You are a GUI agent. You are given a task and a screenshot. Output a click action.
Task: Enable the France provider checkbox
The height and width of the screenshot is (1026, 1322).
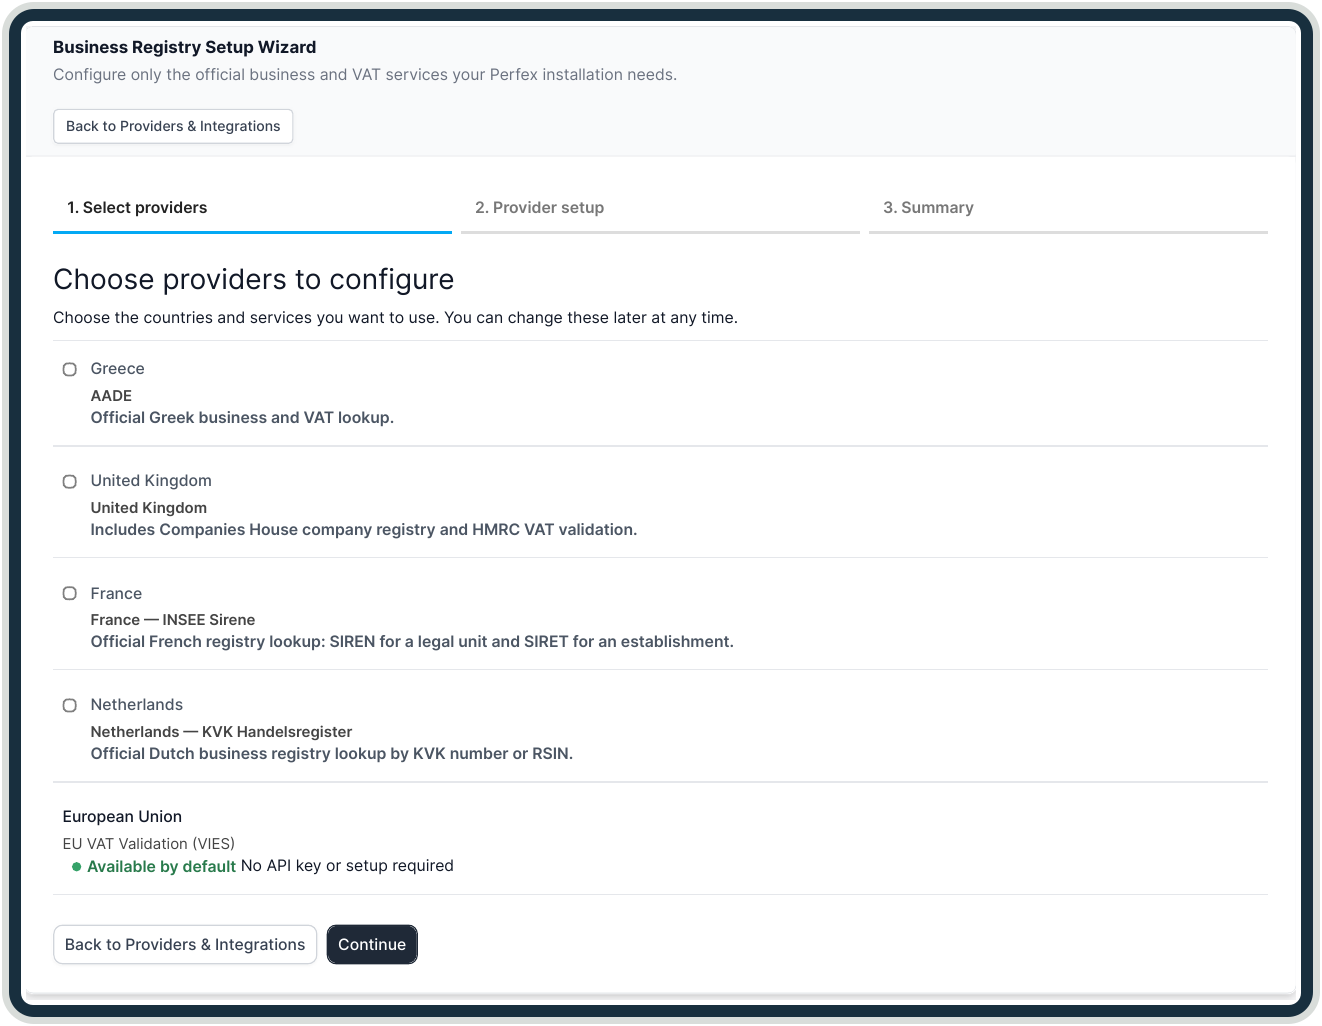click(70, 593)
